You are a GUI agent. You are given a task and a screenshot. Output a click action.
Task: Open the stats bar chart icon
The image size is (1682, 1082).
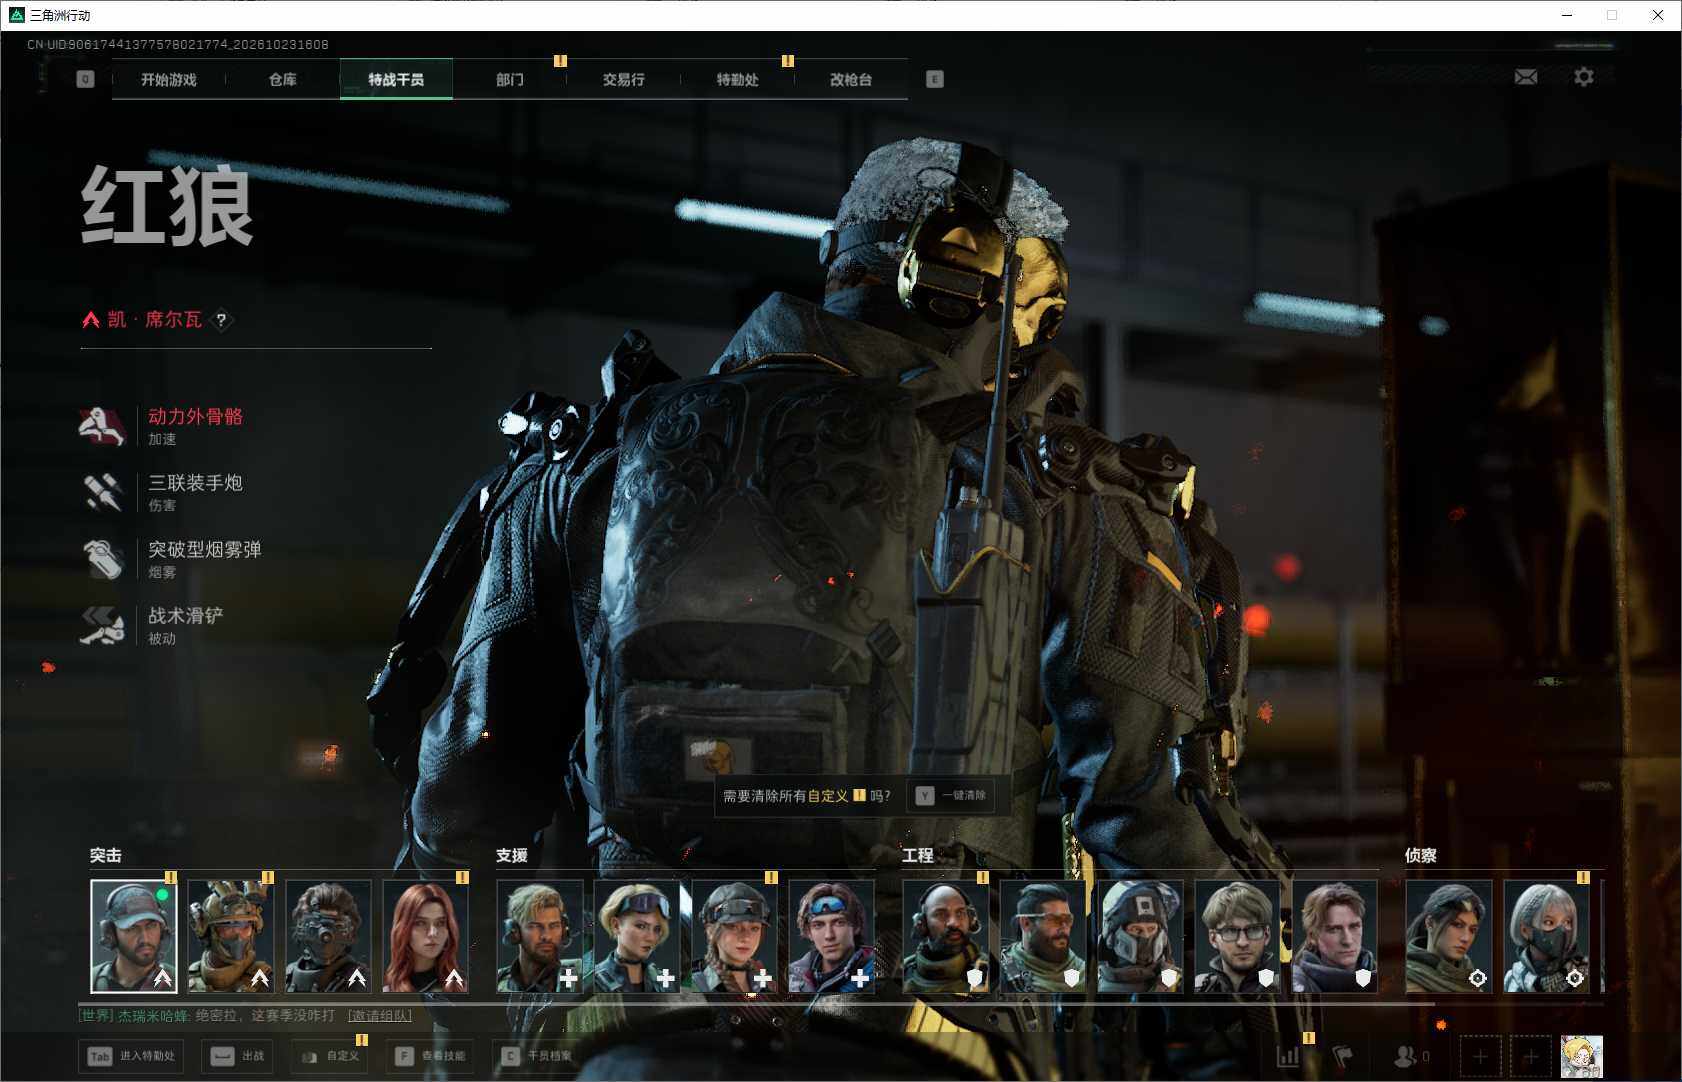(x=1288, y=1056)
